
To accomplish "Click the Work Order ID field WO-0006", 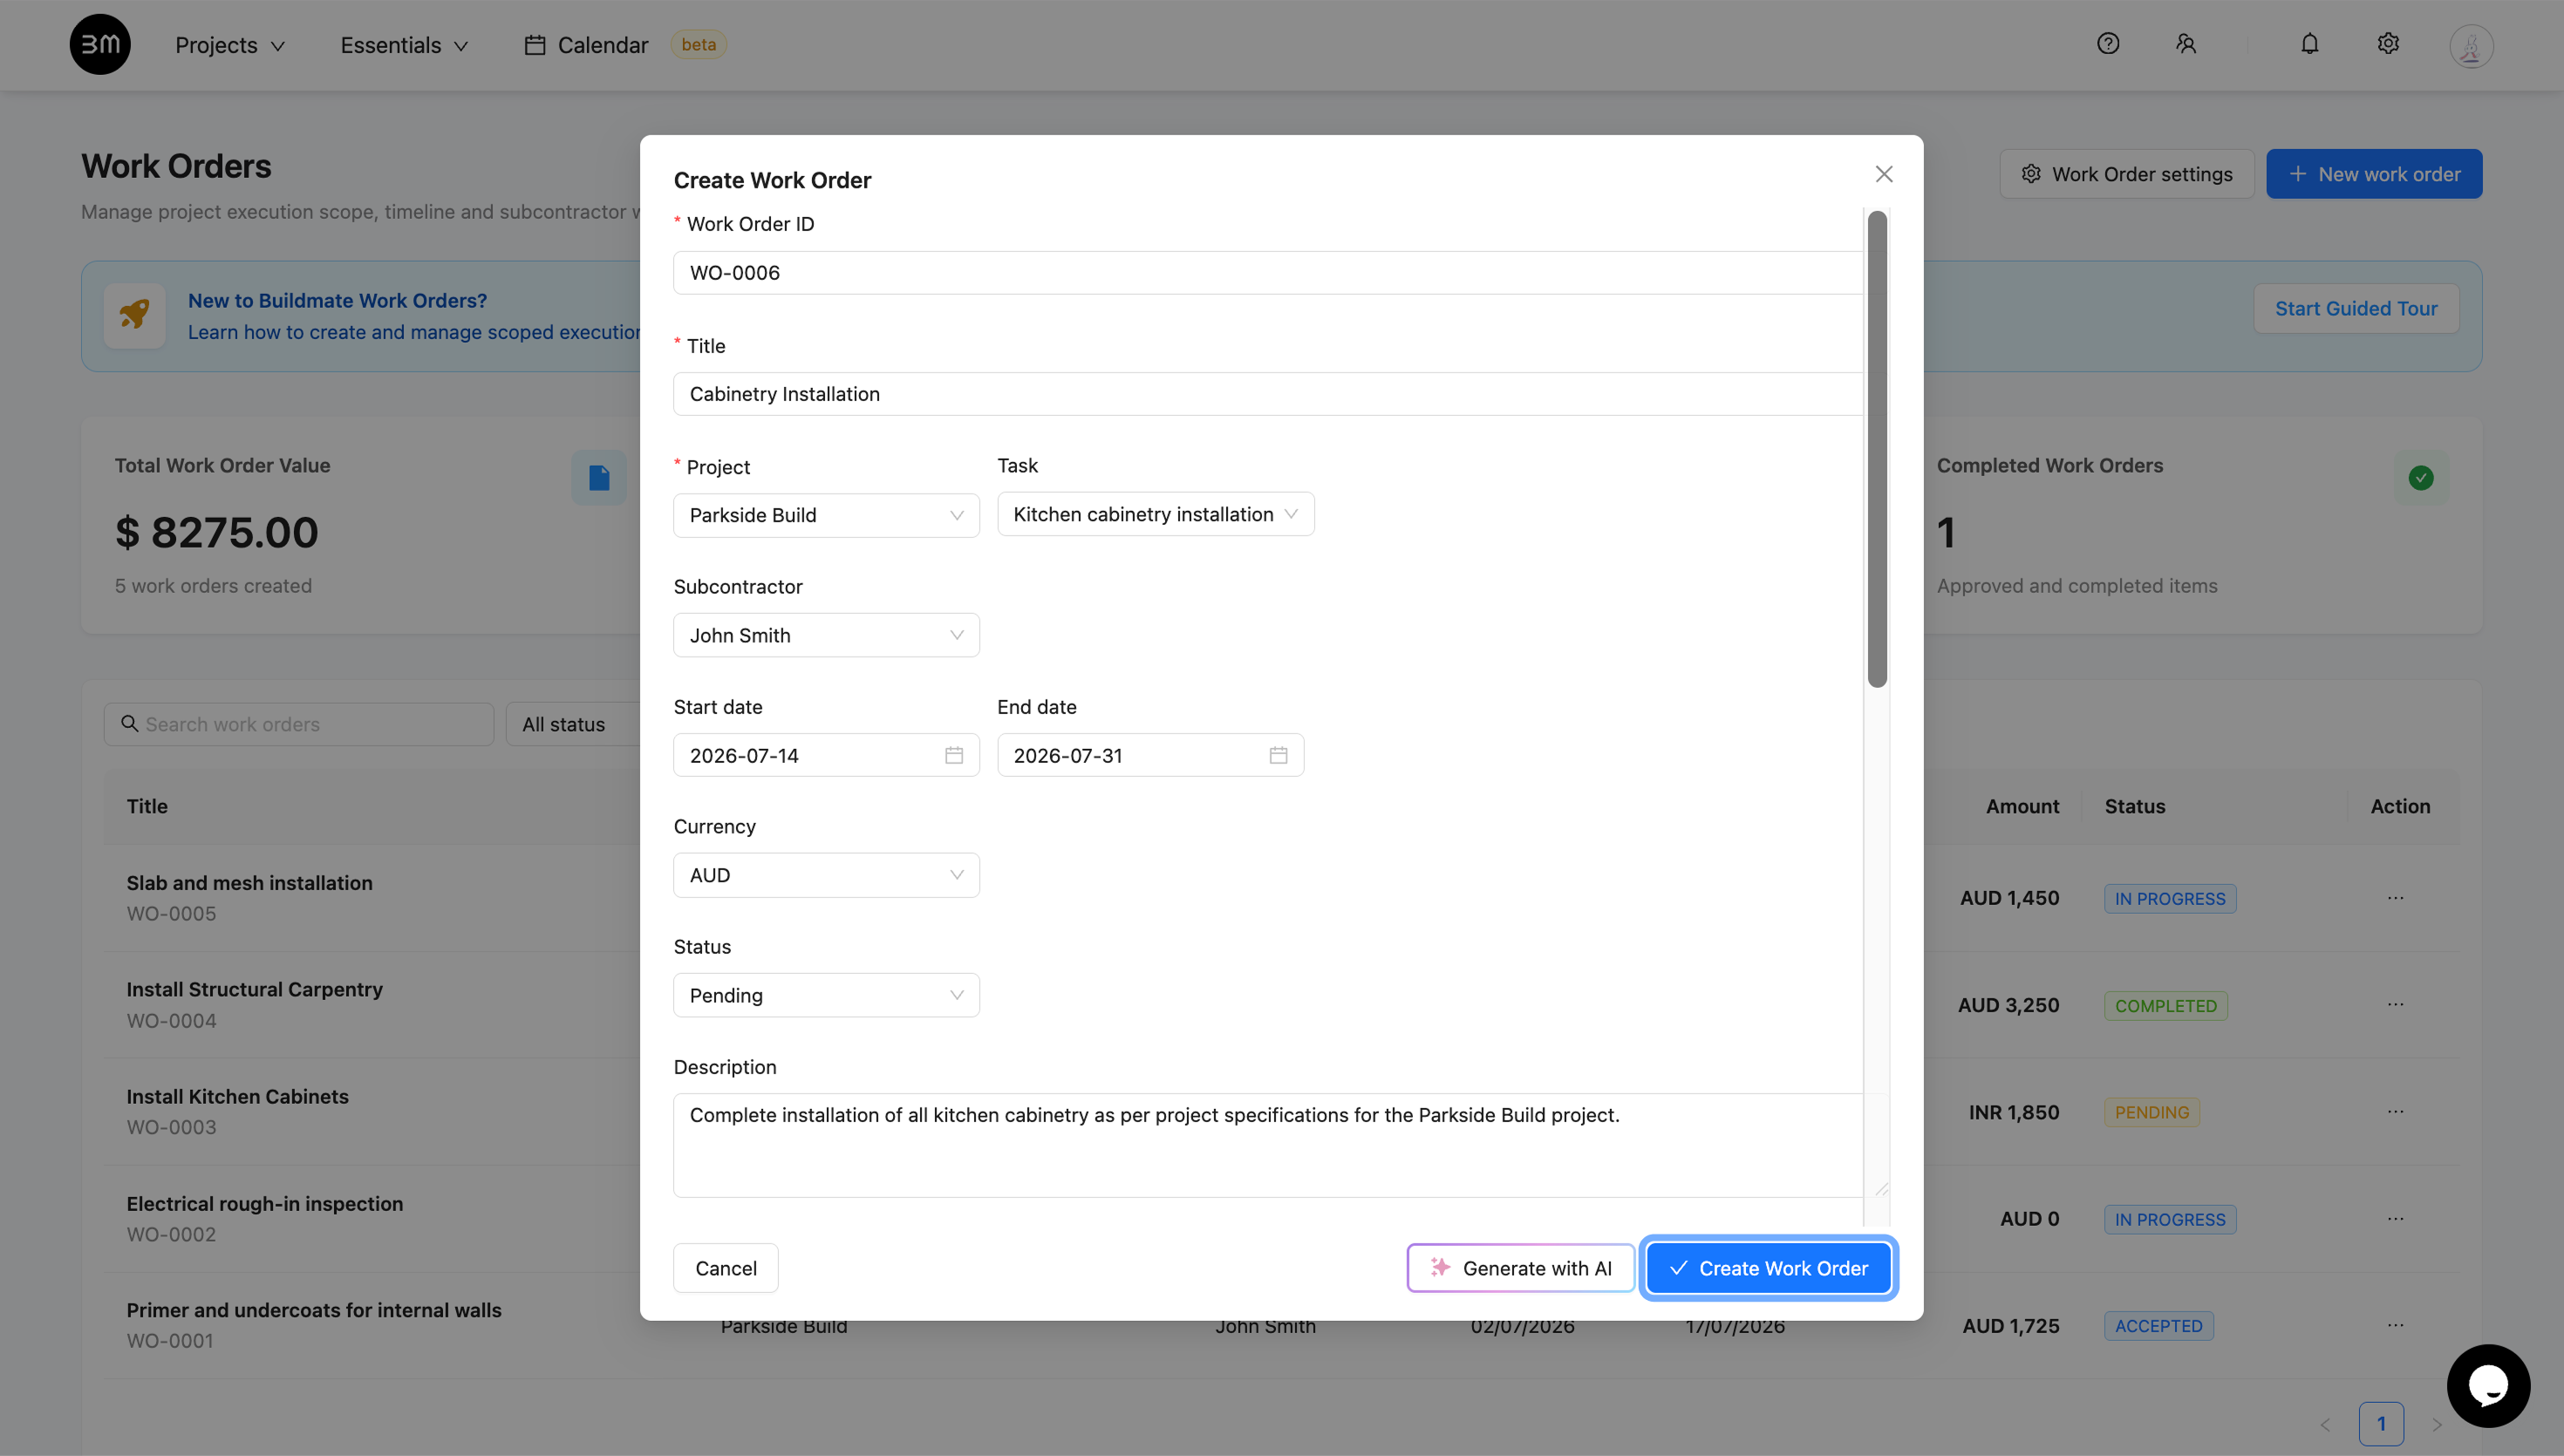I will click(1268, 273).
